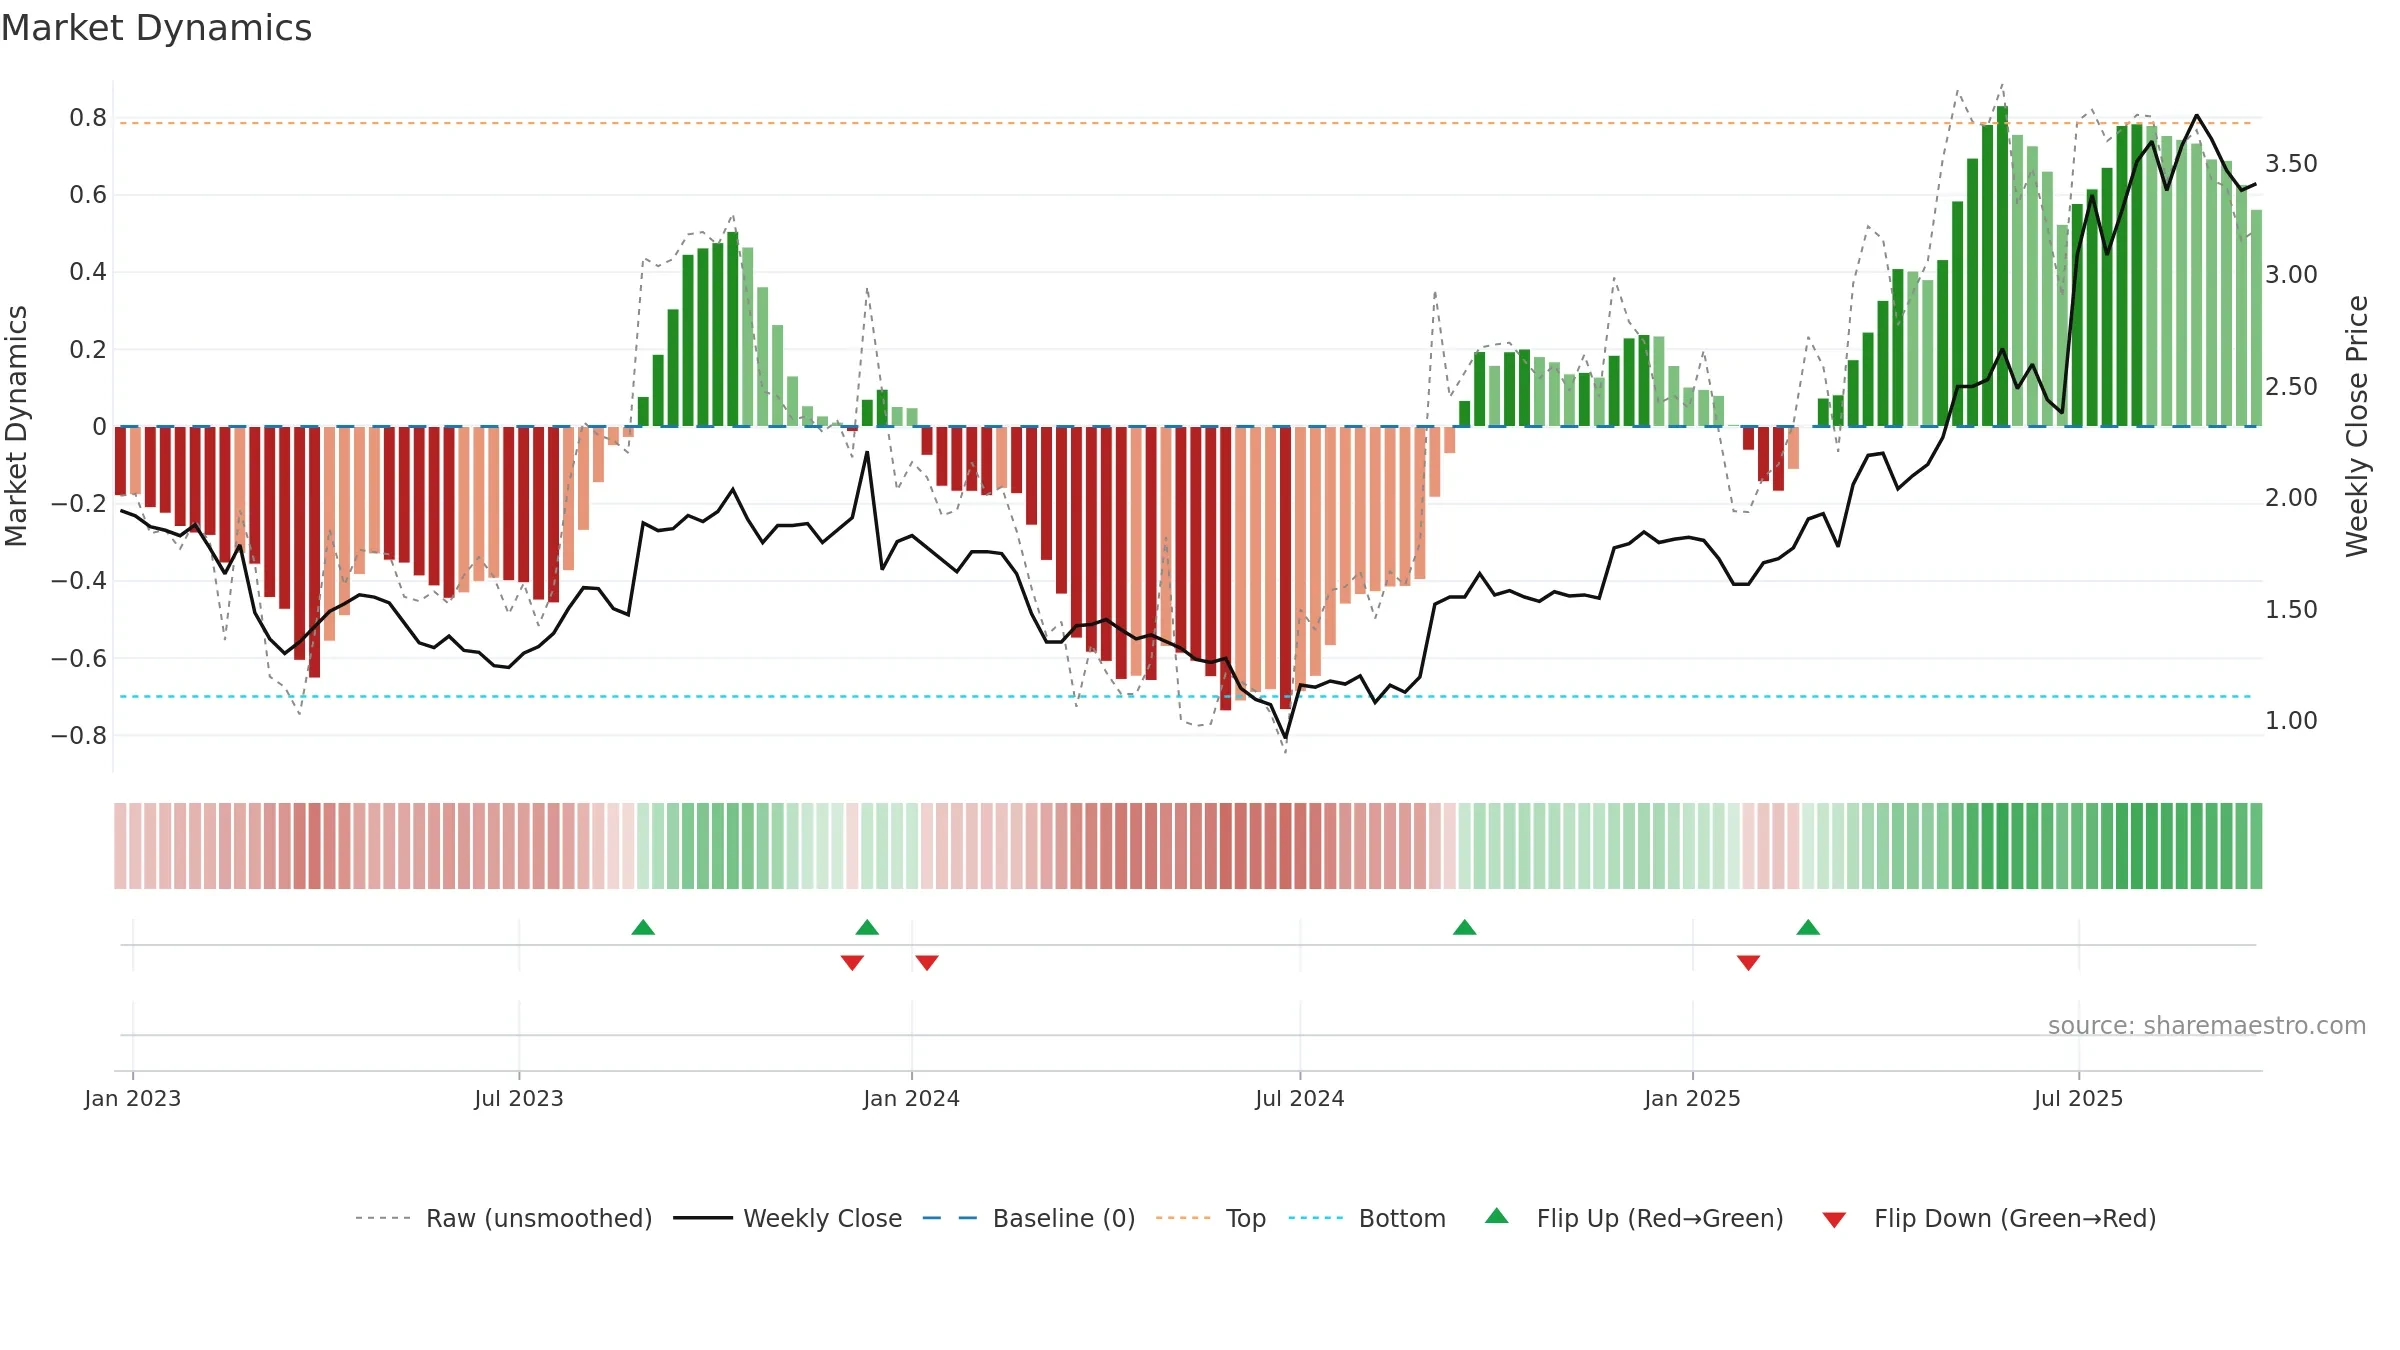This screenshot has height=1350, width=2400.
Task: Click the 3.50 right axis price label
Action: (x=2291, y=163)
